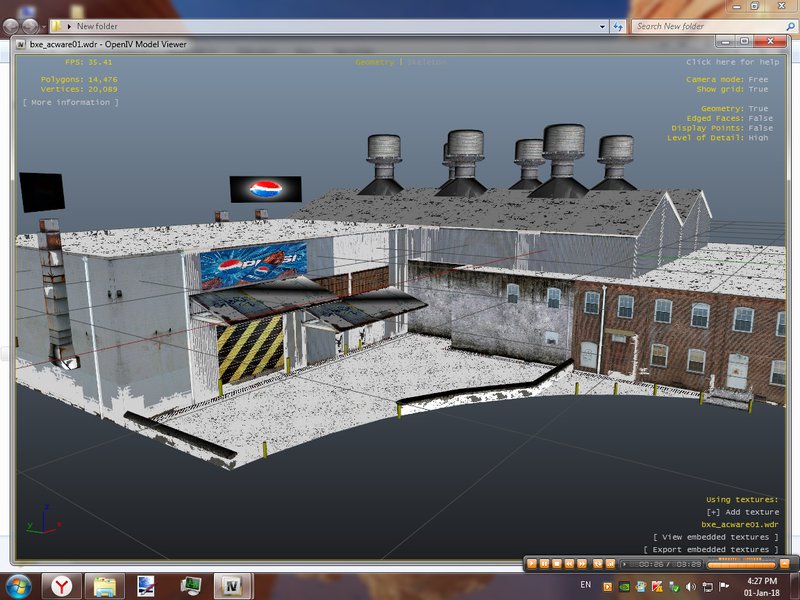800x600 pixels.
Task: Switch to the Geometry tab
Action: 375,62
